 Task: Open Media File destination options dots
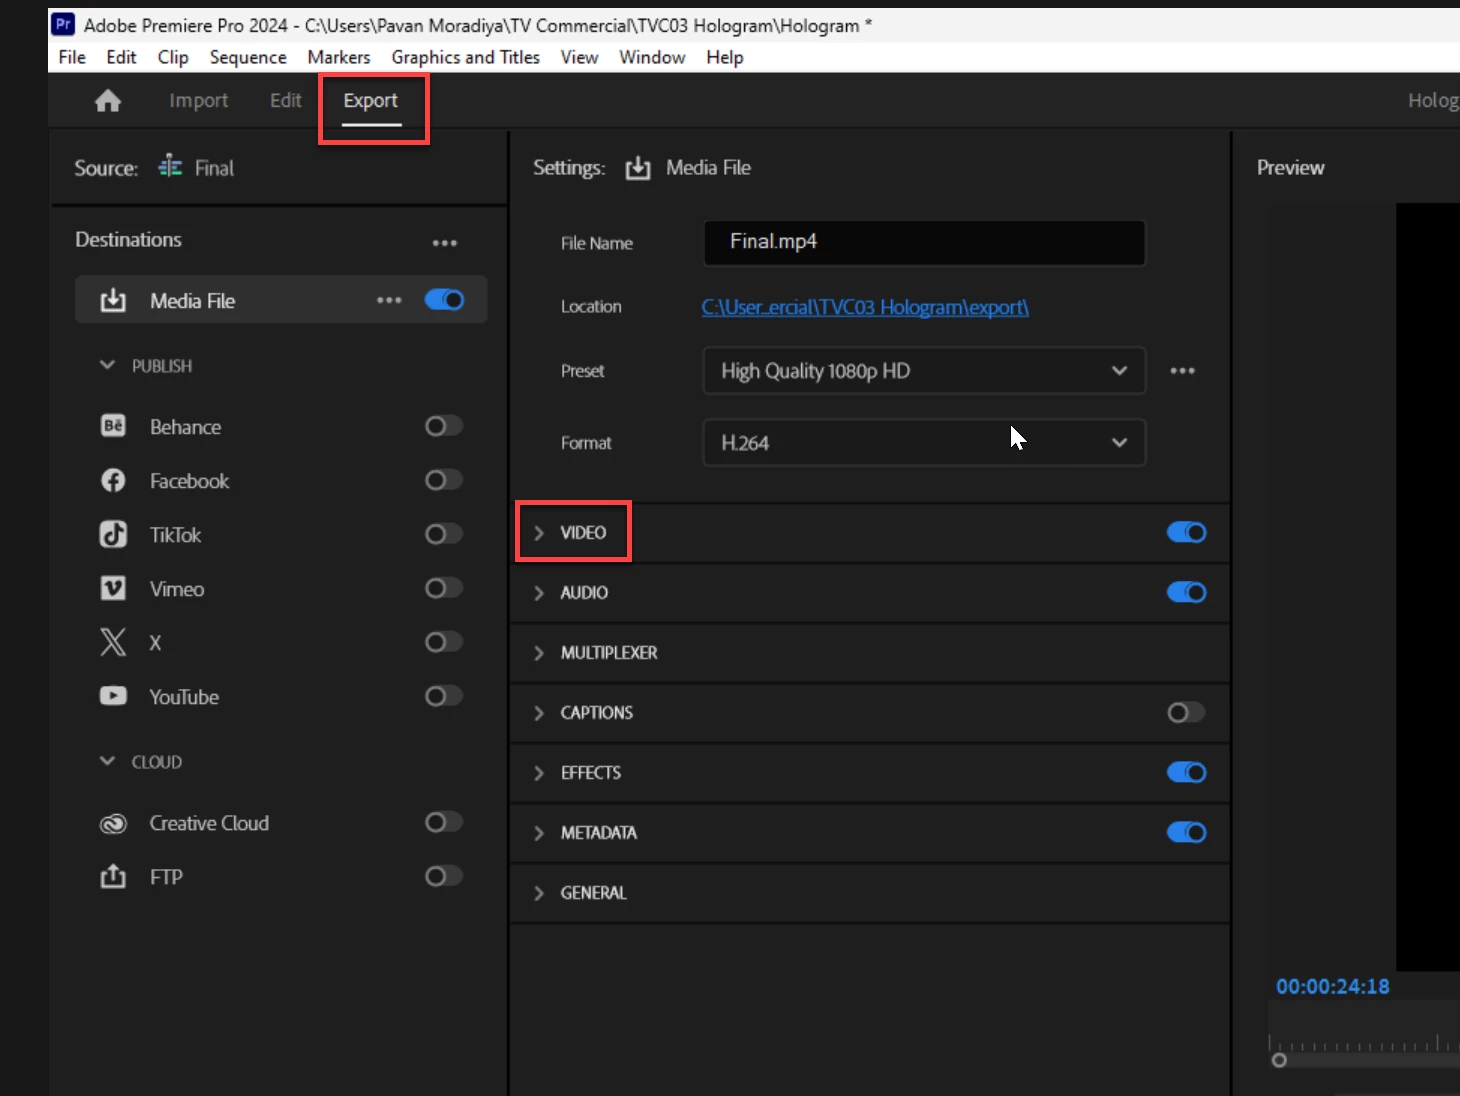(x=389, y=300)
